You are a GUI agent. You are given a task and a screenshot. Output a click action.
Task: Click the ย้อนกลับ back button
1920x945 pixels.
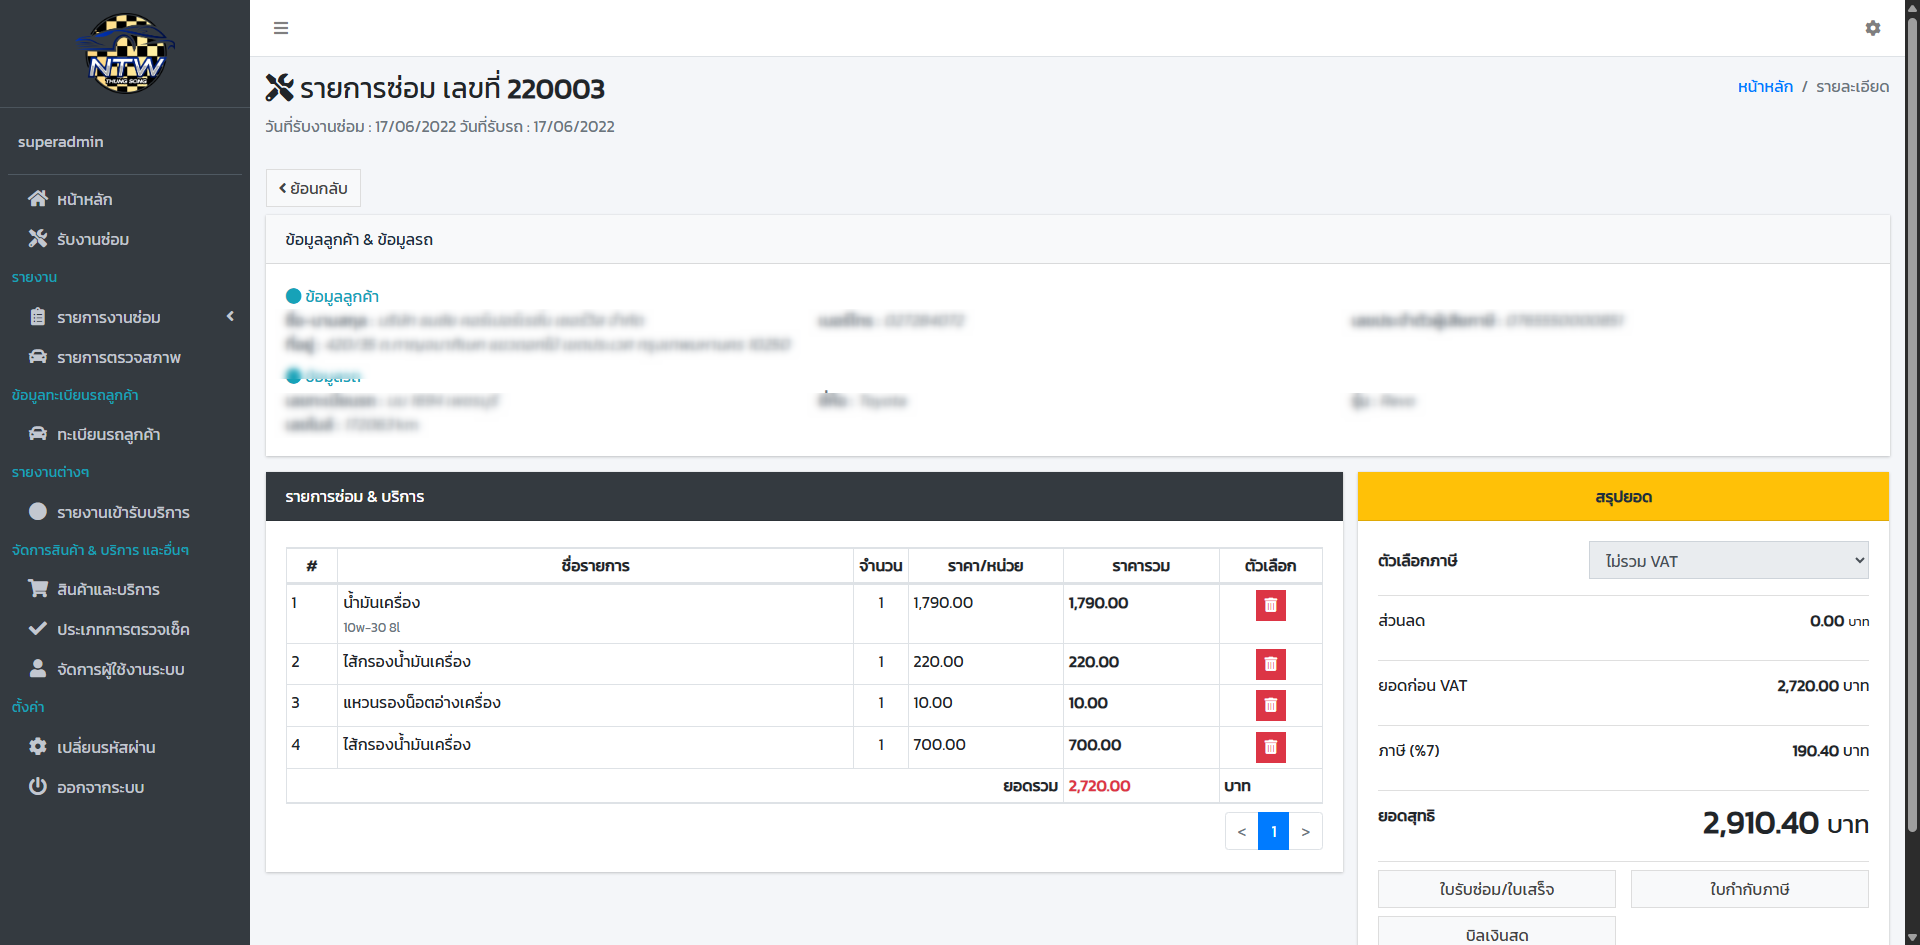click(313, 188)
